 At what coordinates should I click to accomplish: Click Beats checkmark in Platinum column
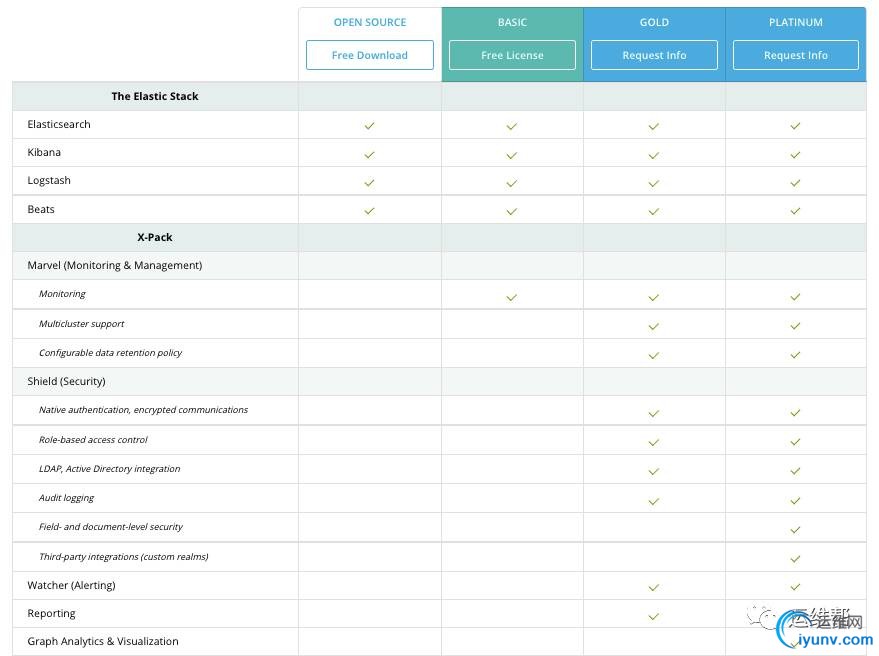point(795,211)
